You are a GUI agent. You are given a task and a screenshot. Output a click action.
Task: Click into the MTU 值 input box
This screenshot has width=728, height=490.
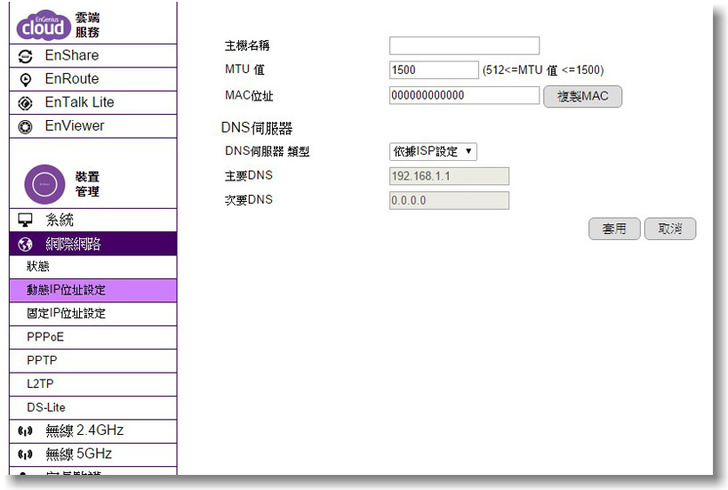pyautogui.click(x=434, y=70)
